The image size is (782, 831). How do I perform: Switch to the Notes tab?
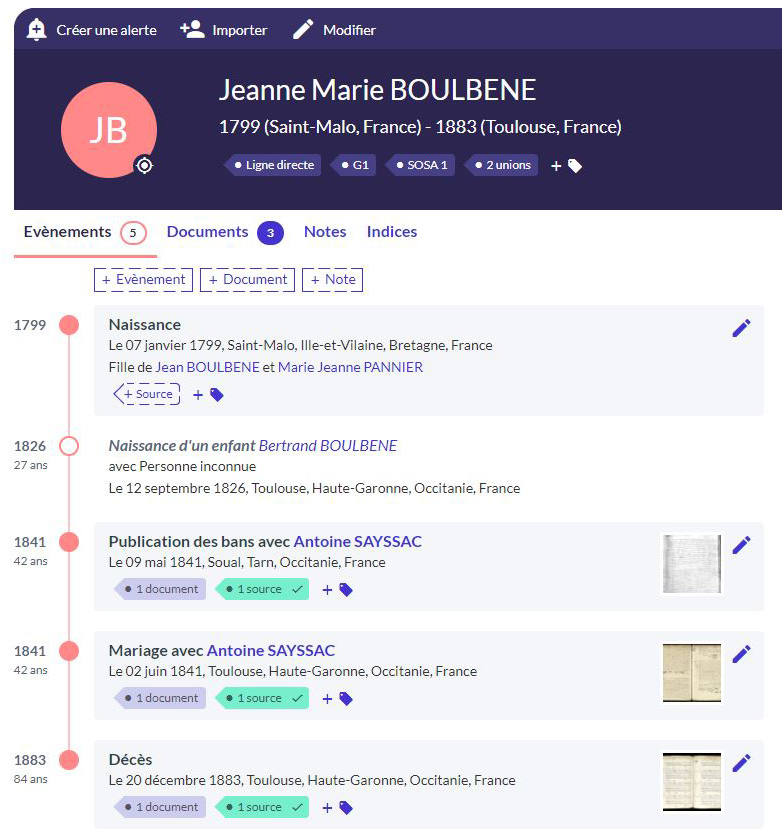[325, 232]
